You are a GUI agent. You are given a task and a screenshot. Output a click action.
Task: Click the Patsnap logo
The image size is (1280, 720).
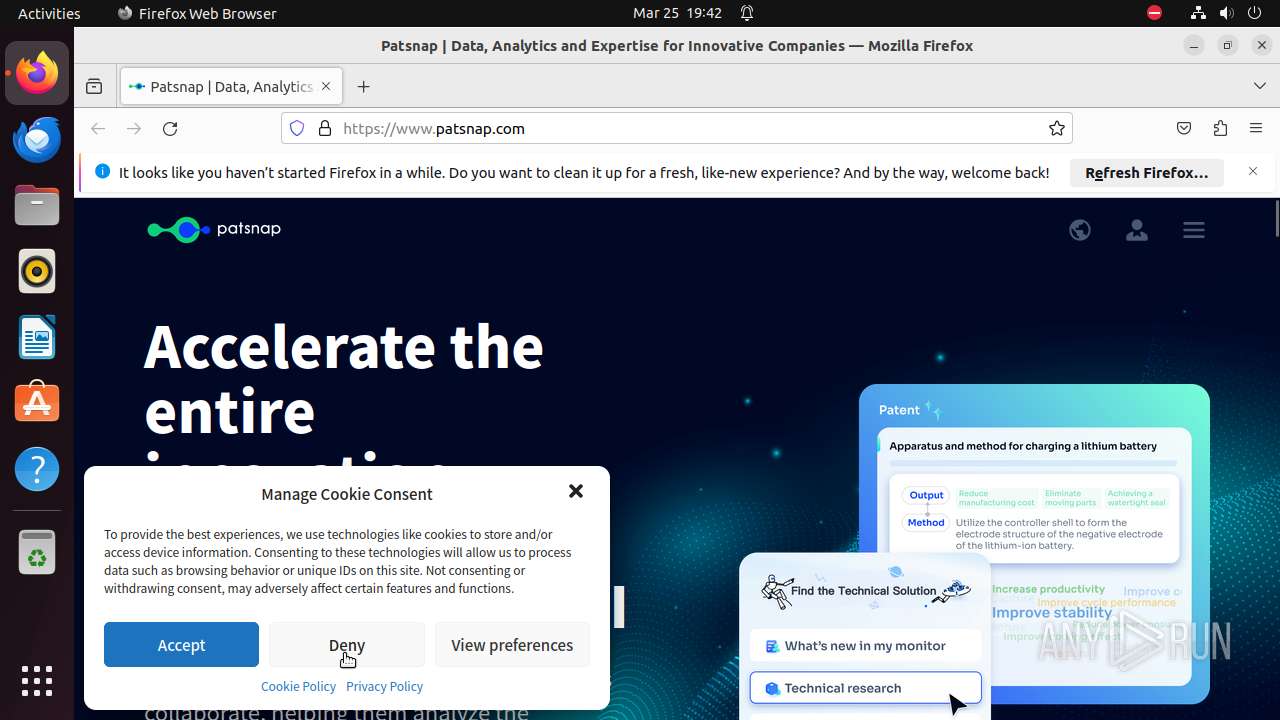click(214, 230)
